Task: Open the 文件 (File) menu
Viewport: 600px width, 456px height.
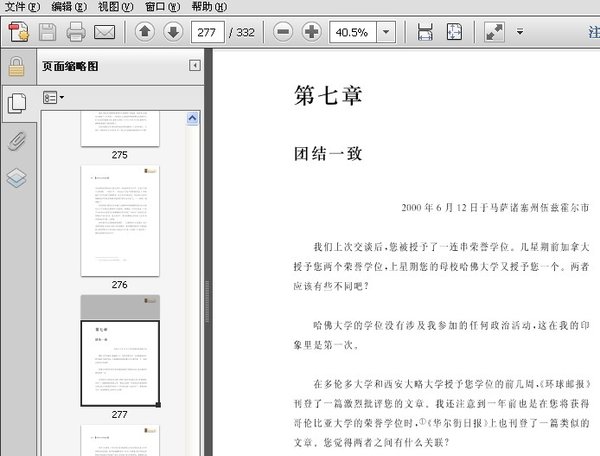Action: tap(22, 6)
